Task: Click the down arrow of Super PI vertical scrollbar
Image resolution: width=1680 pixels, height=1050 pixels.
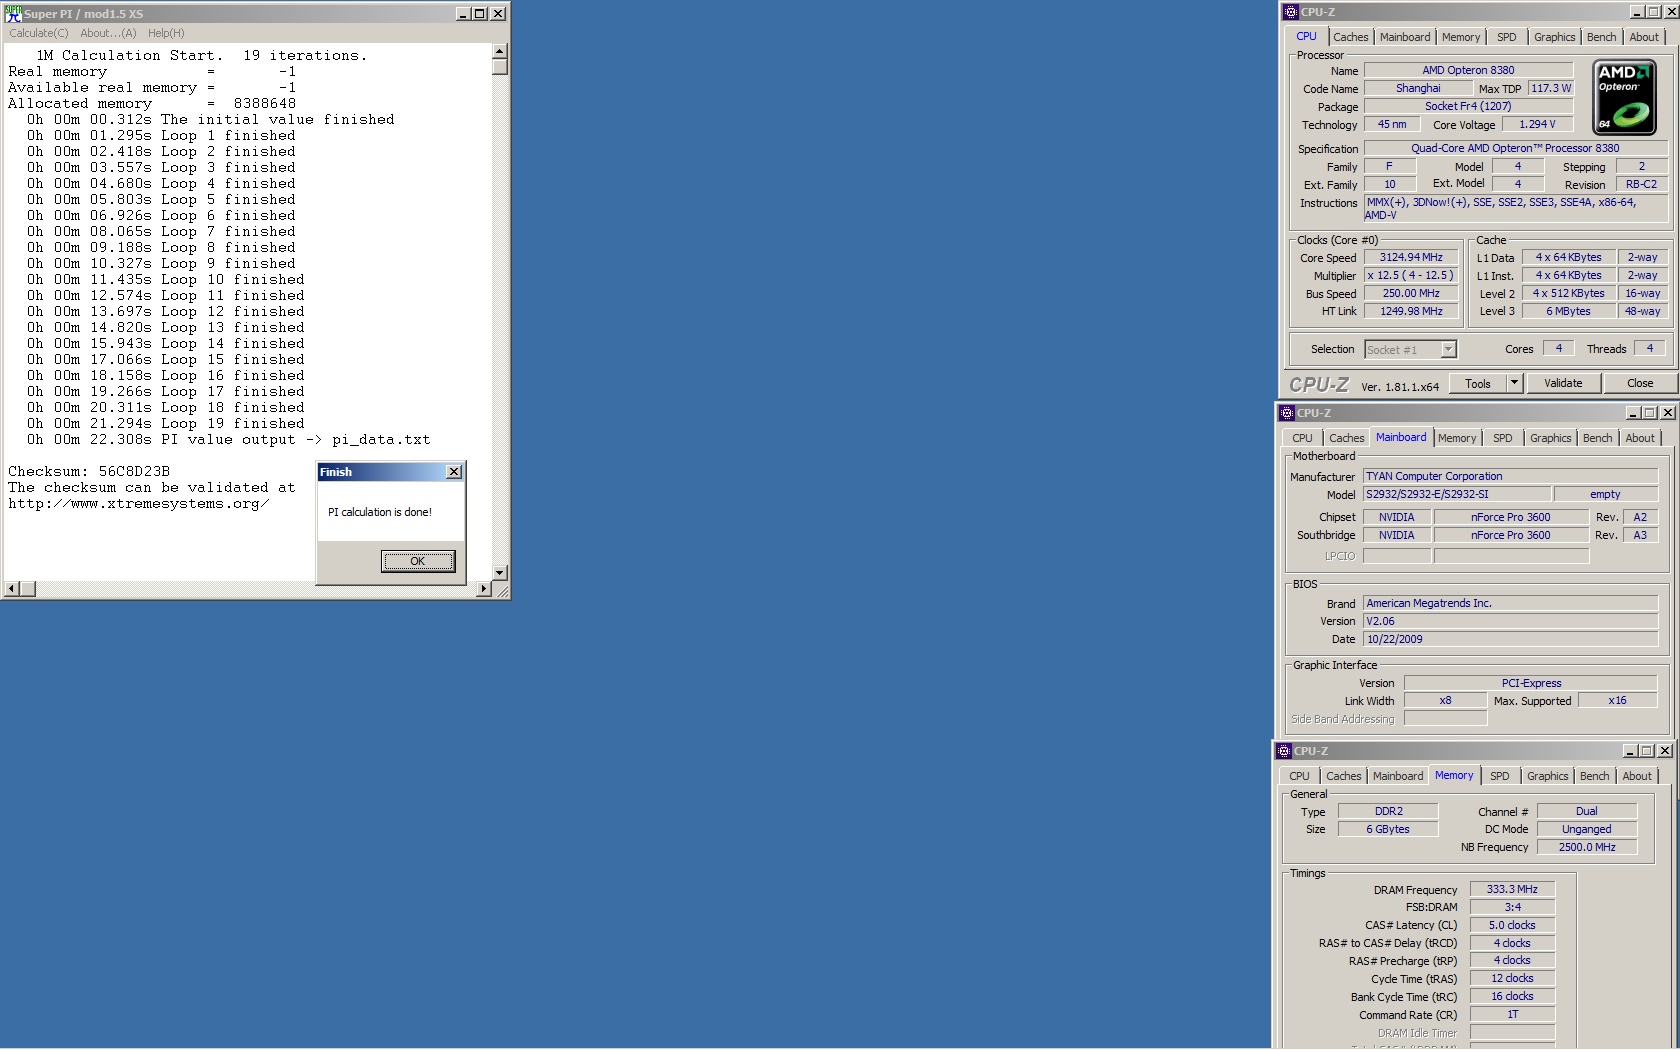Action: (500, 573)
